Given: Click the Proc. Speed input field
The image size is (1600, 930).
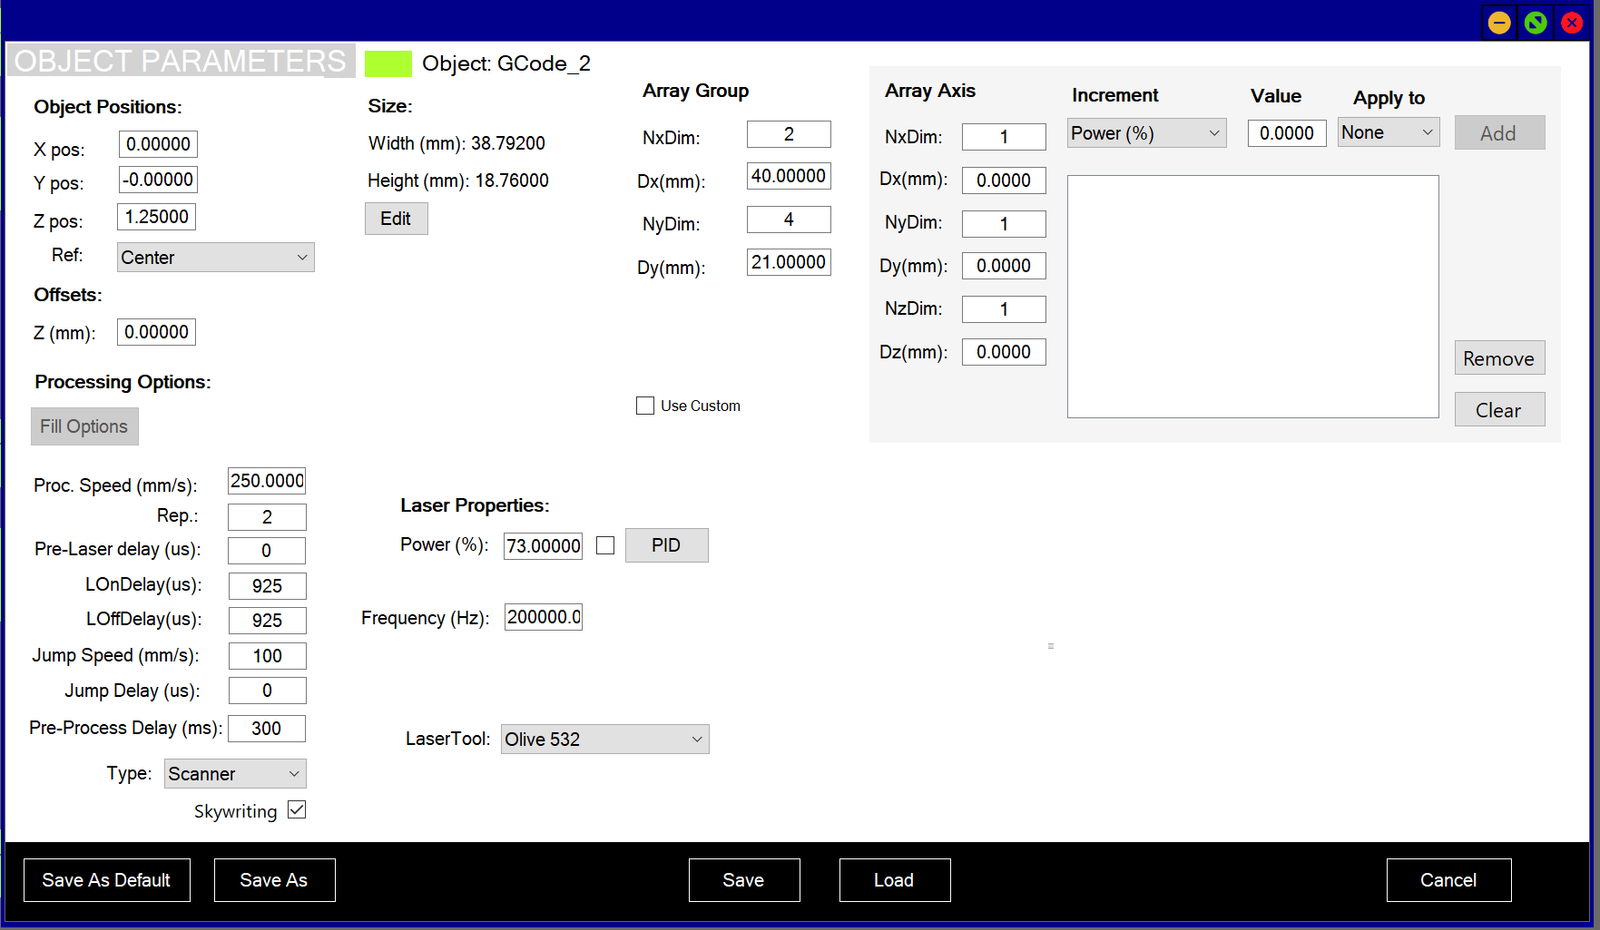Looking at the screenshot, I should click(267, 481).
